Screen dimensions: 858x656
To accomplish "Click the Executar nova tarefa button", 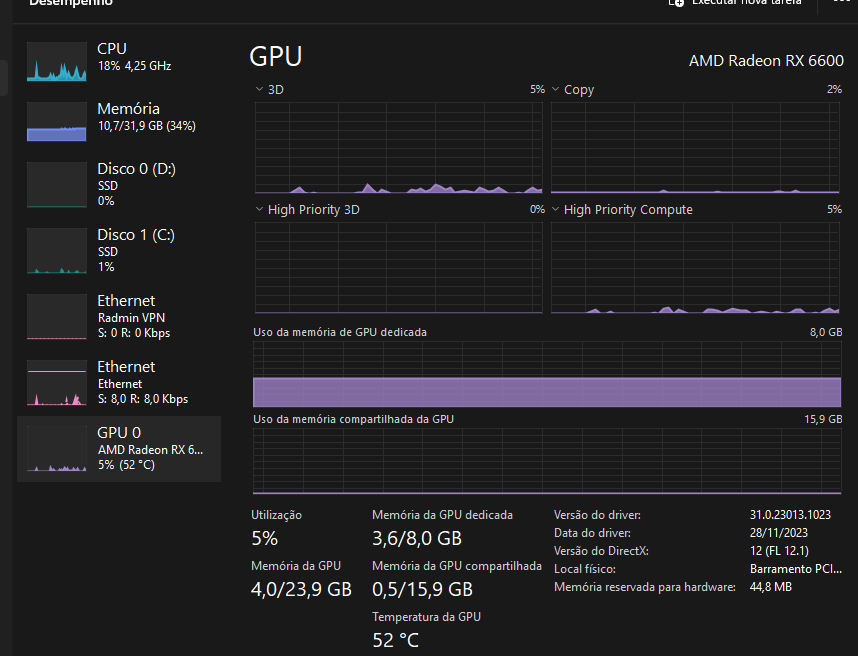I will point(735,3).
